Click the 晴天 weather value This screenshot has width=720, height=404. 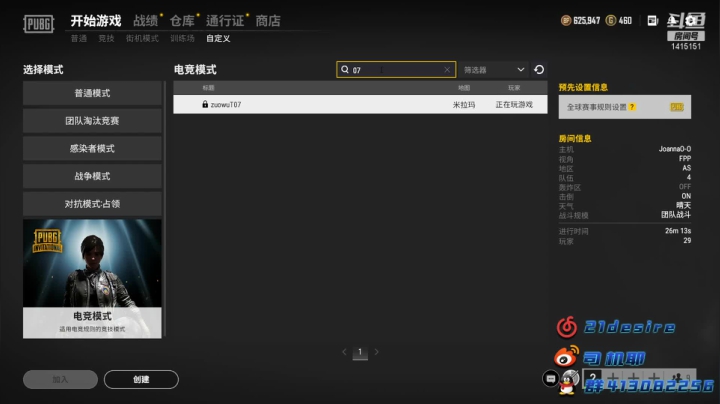tap(683, 205)
